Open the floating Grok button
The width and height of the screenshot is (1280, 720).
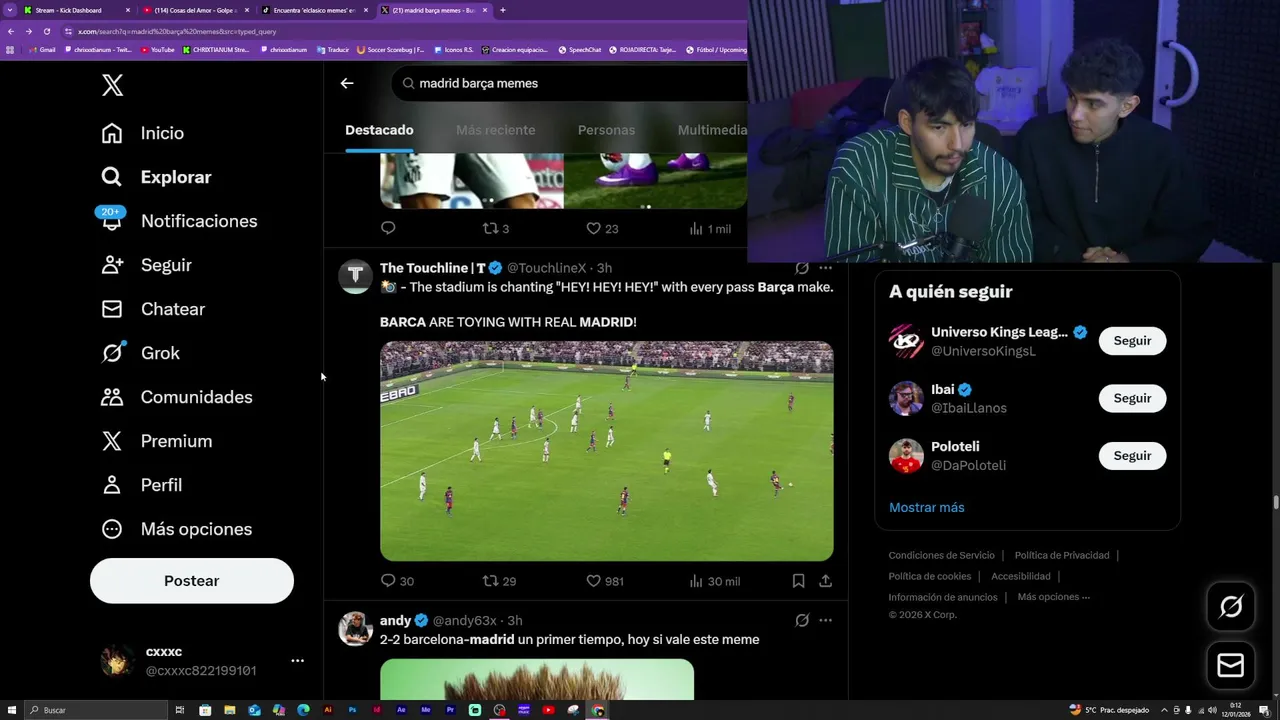point(1231,606)
